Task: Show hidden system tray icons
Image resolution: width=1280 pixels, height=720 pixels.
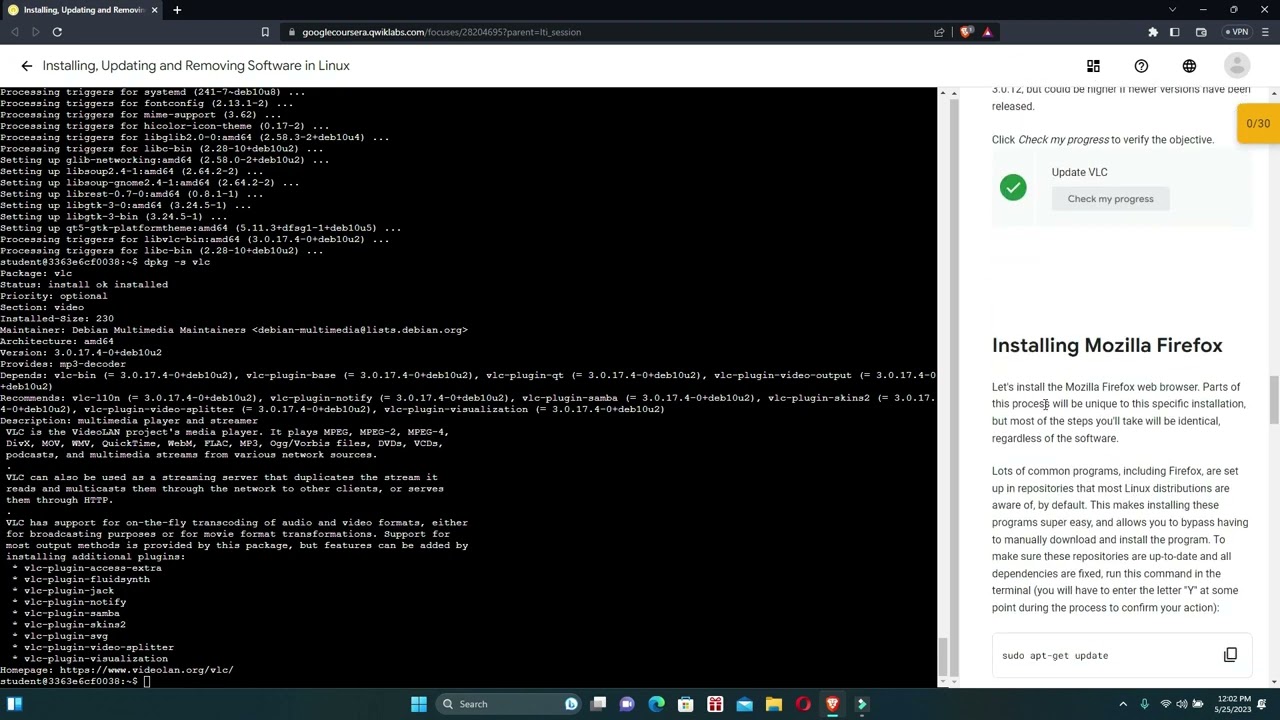Action: (1124, 704)
